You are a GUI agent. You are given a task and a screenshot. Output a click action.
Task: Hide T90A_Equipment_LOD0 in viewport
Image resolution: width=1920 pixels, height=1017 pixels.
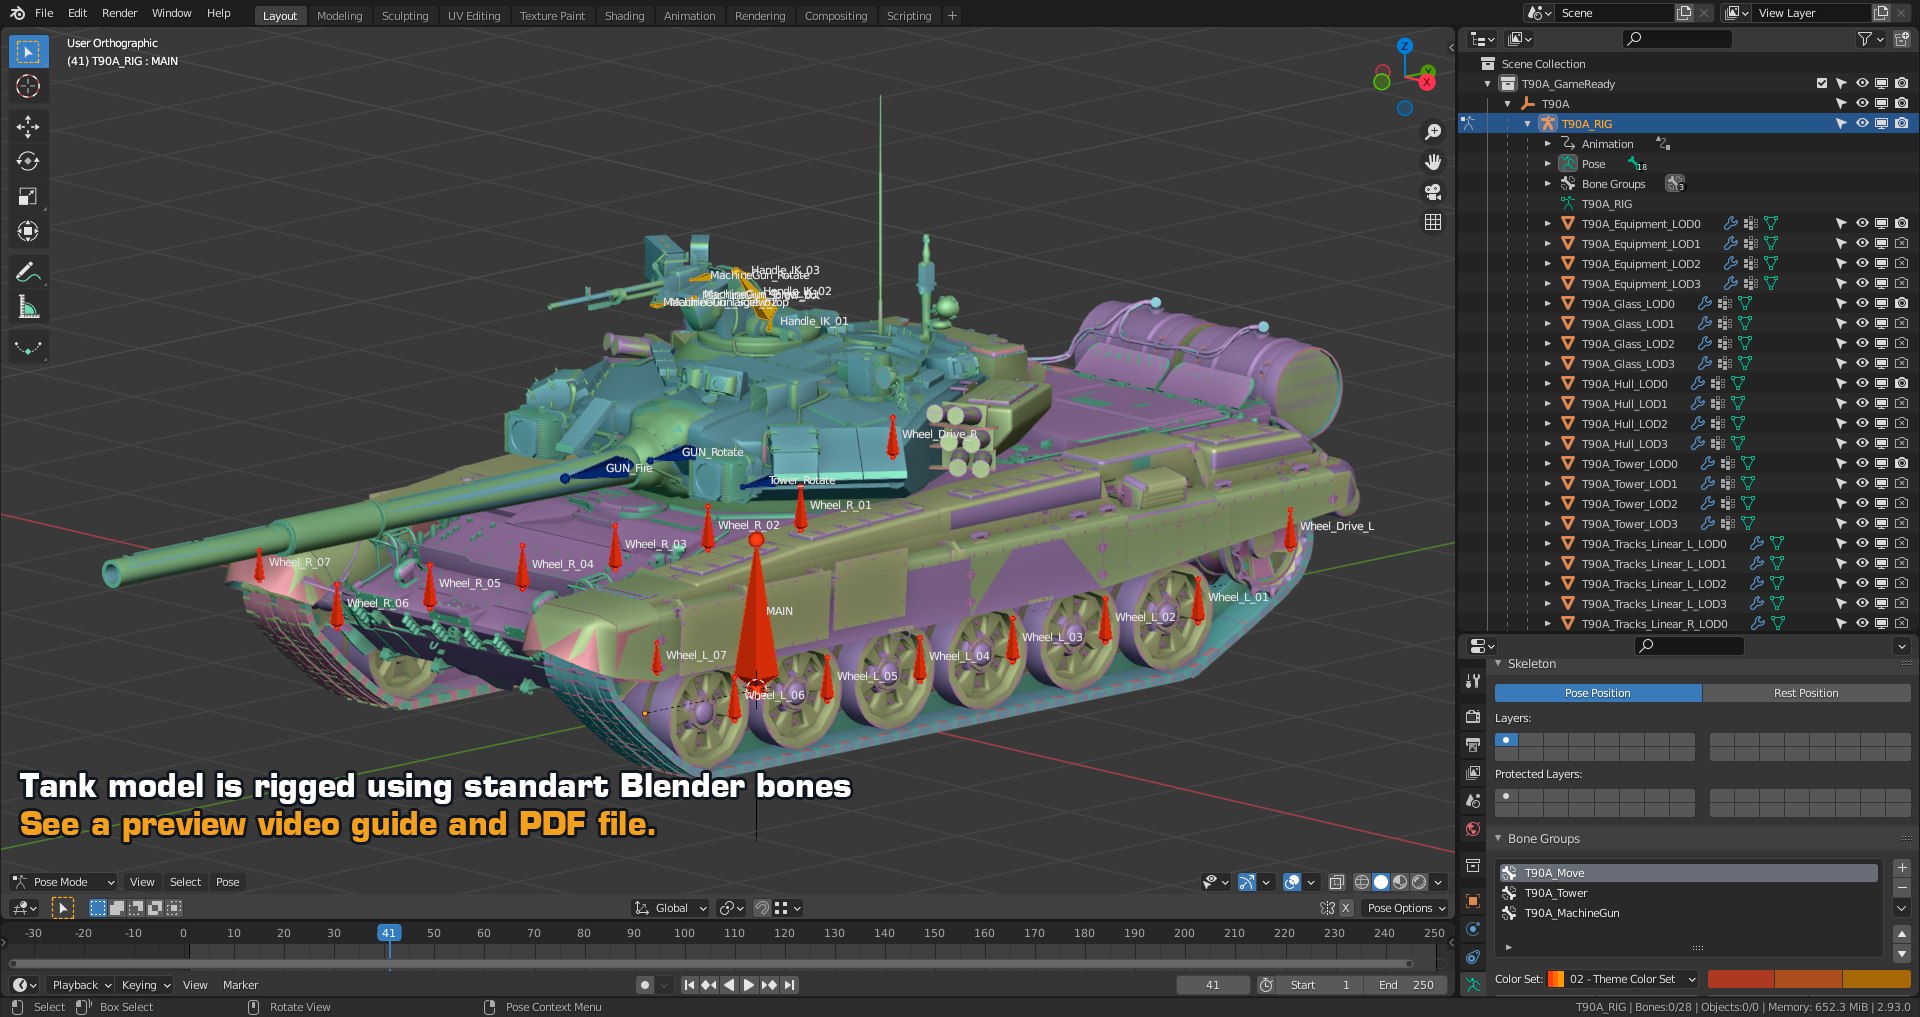[x=1862, y=224]
